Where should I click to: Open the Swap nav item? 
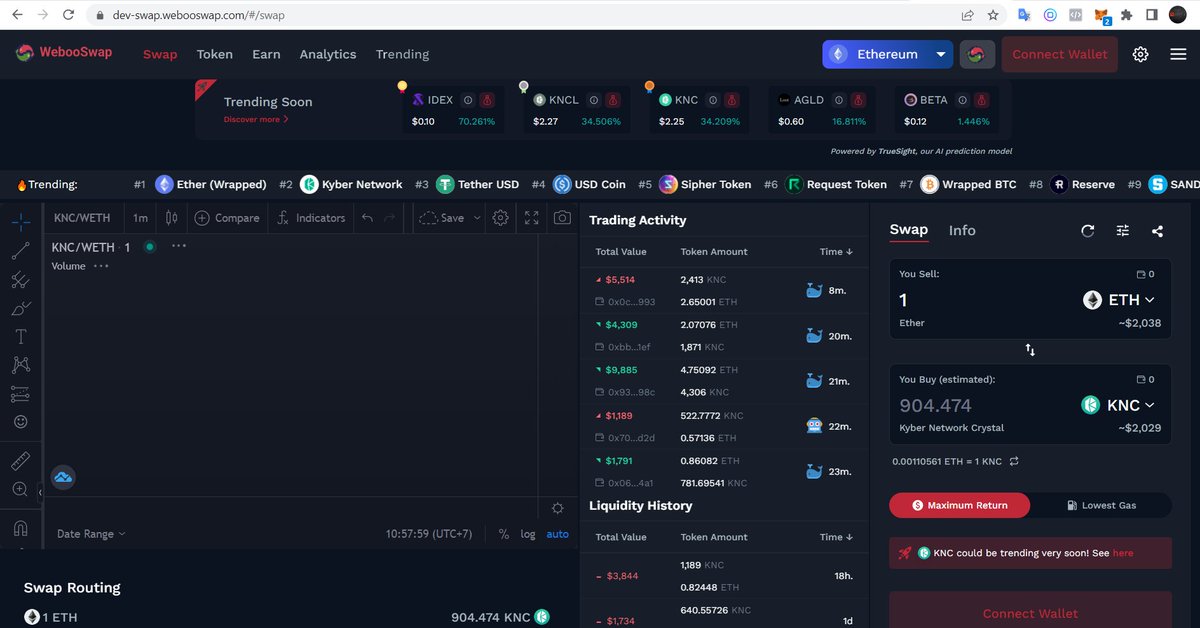[x=160, y=54]
